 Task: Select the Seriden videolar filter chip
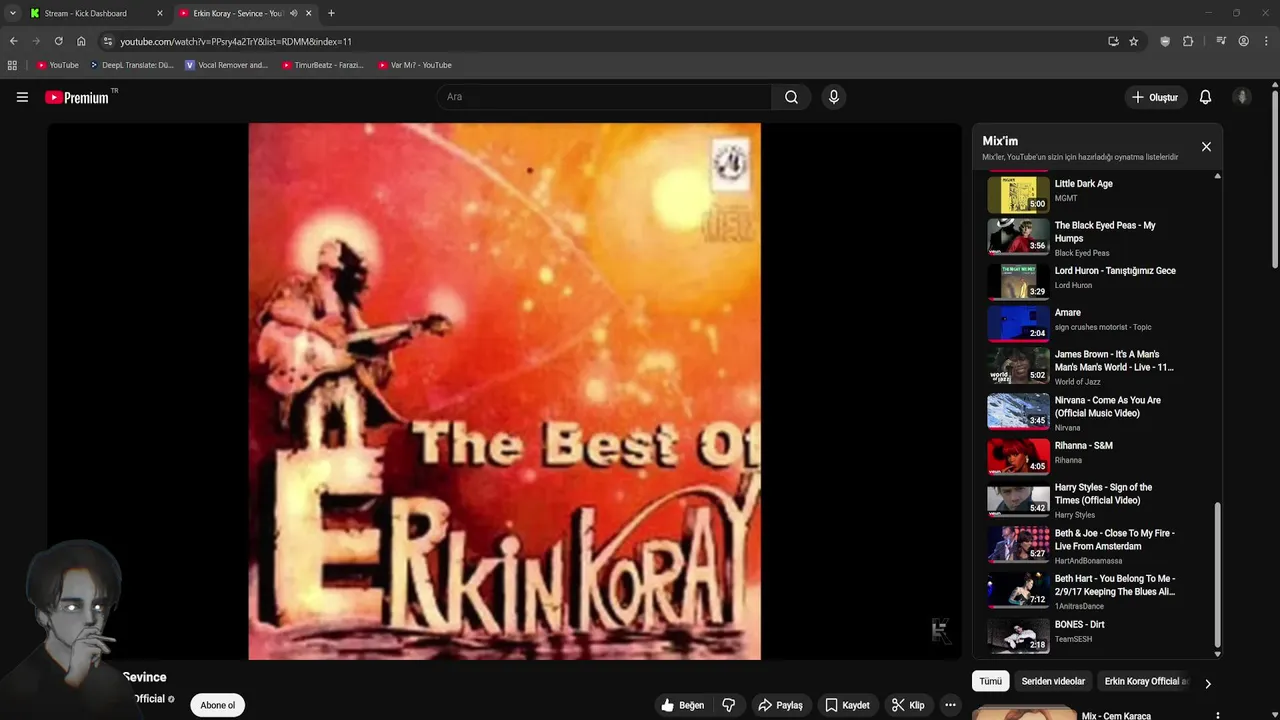[1053, 681]
